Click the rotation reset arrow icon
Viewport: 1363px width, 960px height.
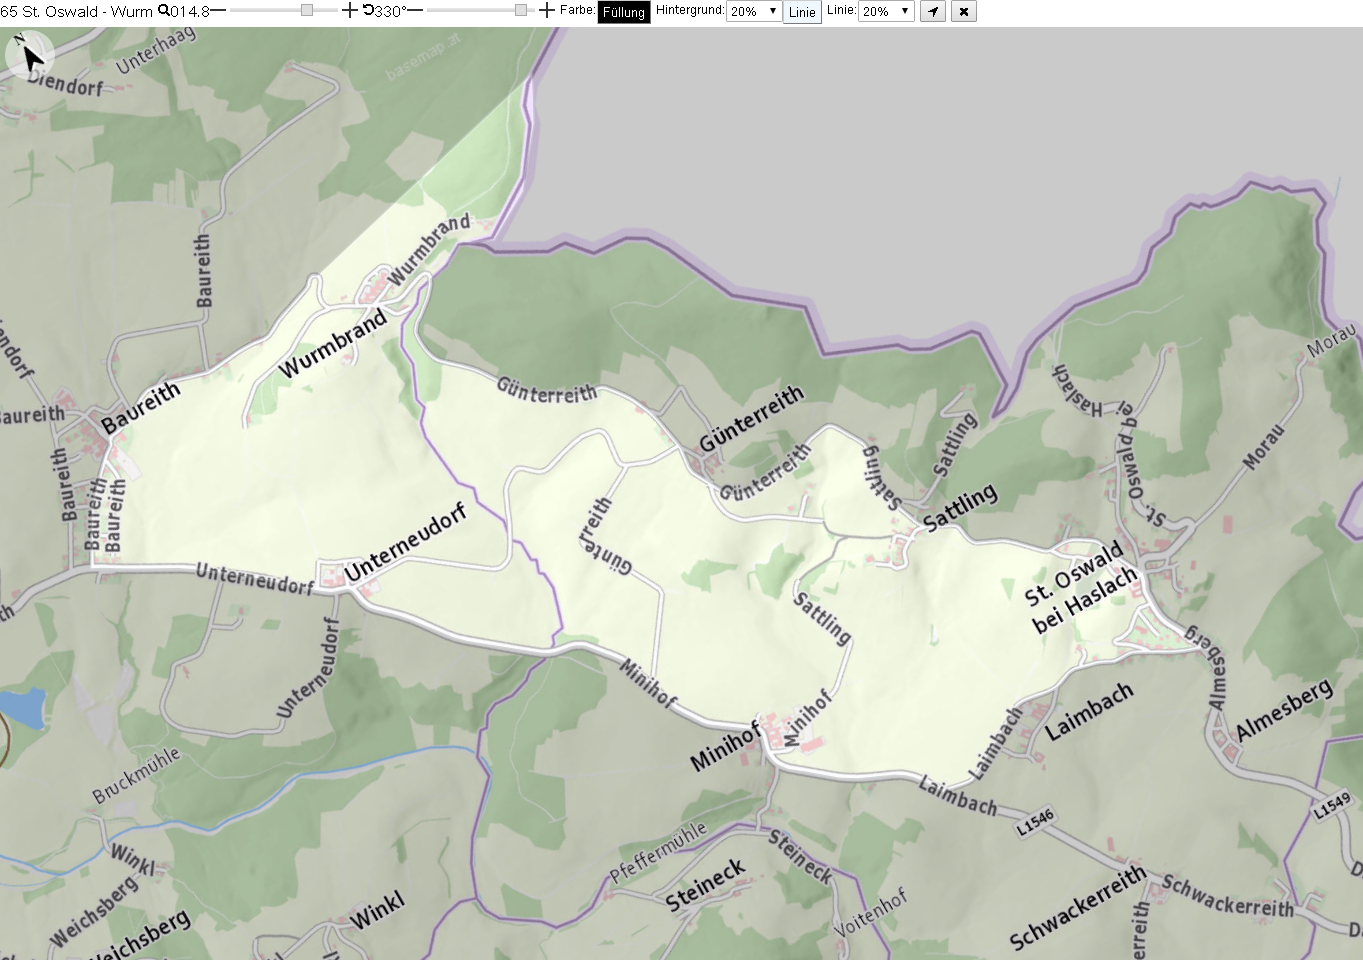tap(368, 11)
